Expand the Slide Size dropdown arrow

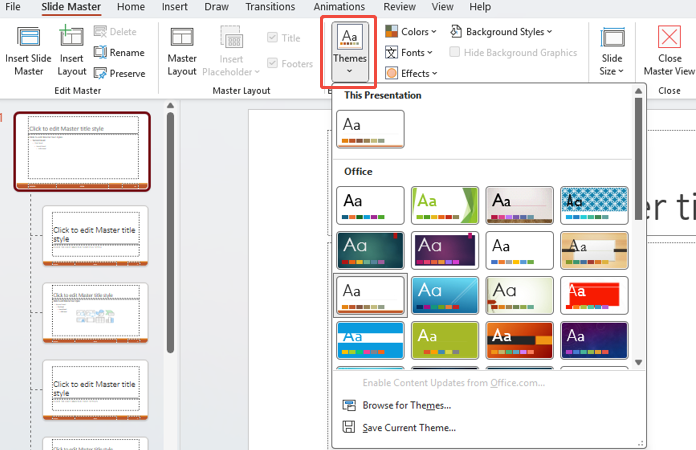coord(621,71)
